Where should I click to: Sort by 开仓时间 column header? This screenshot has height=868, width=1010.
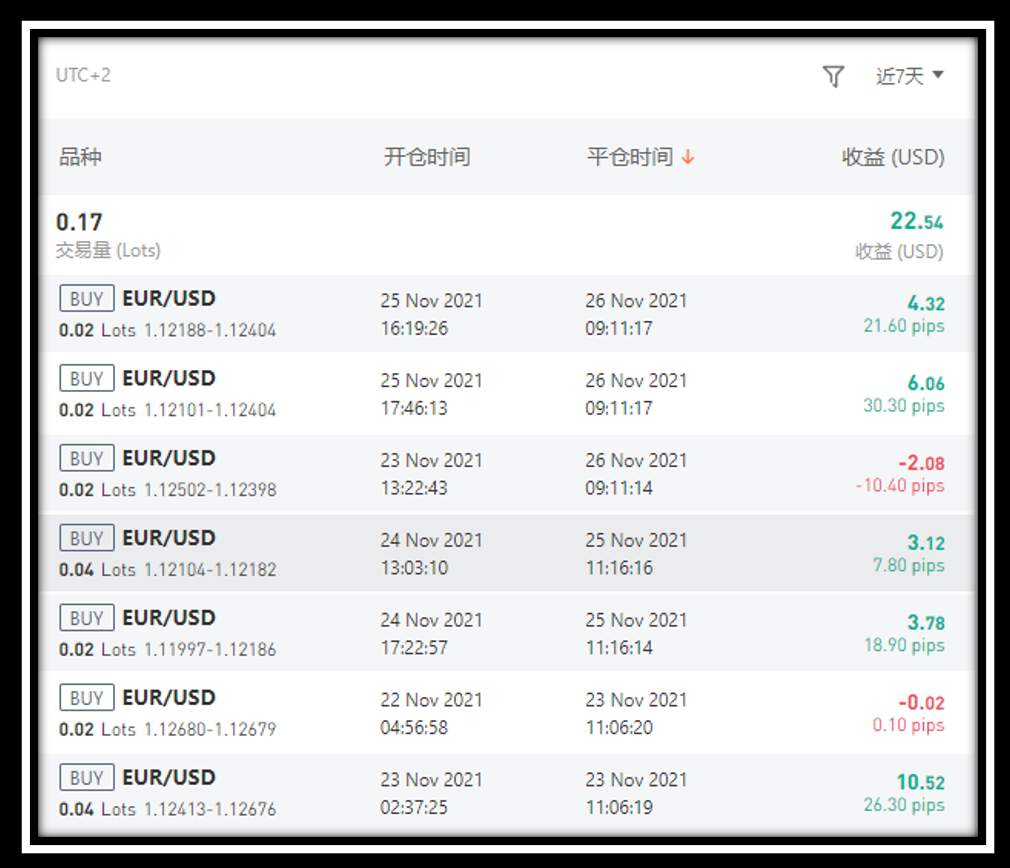click(427, 156)
